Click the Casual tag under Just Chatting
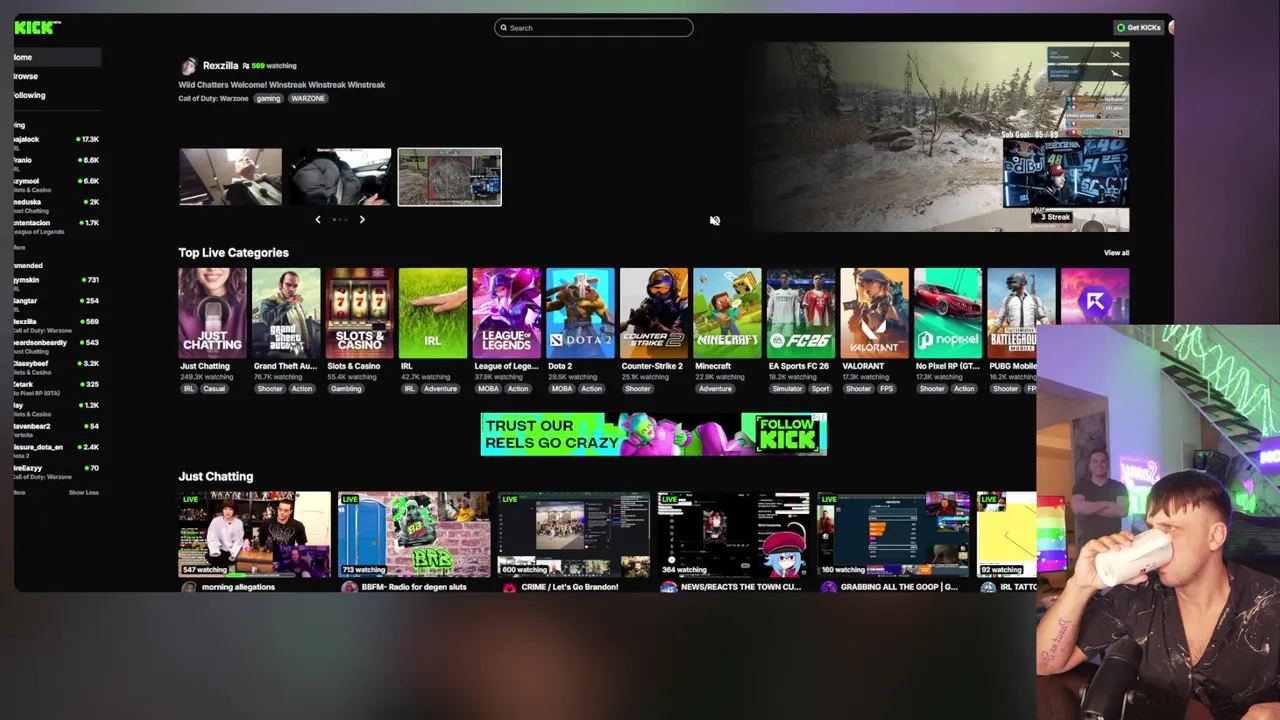1280x720 pixels. click(214, 388)
